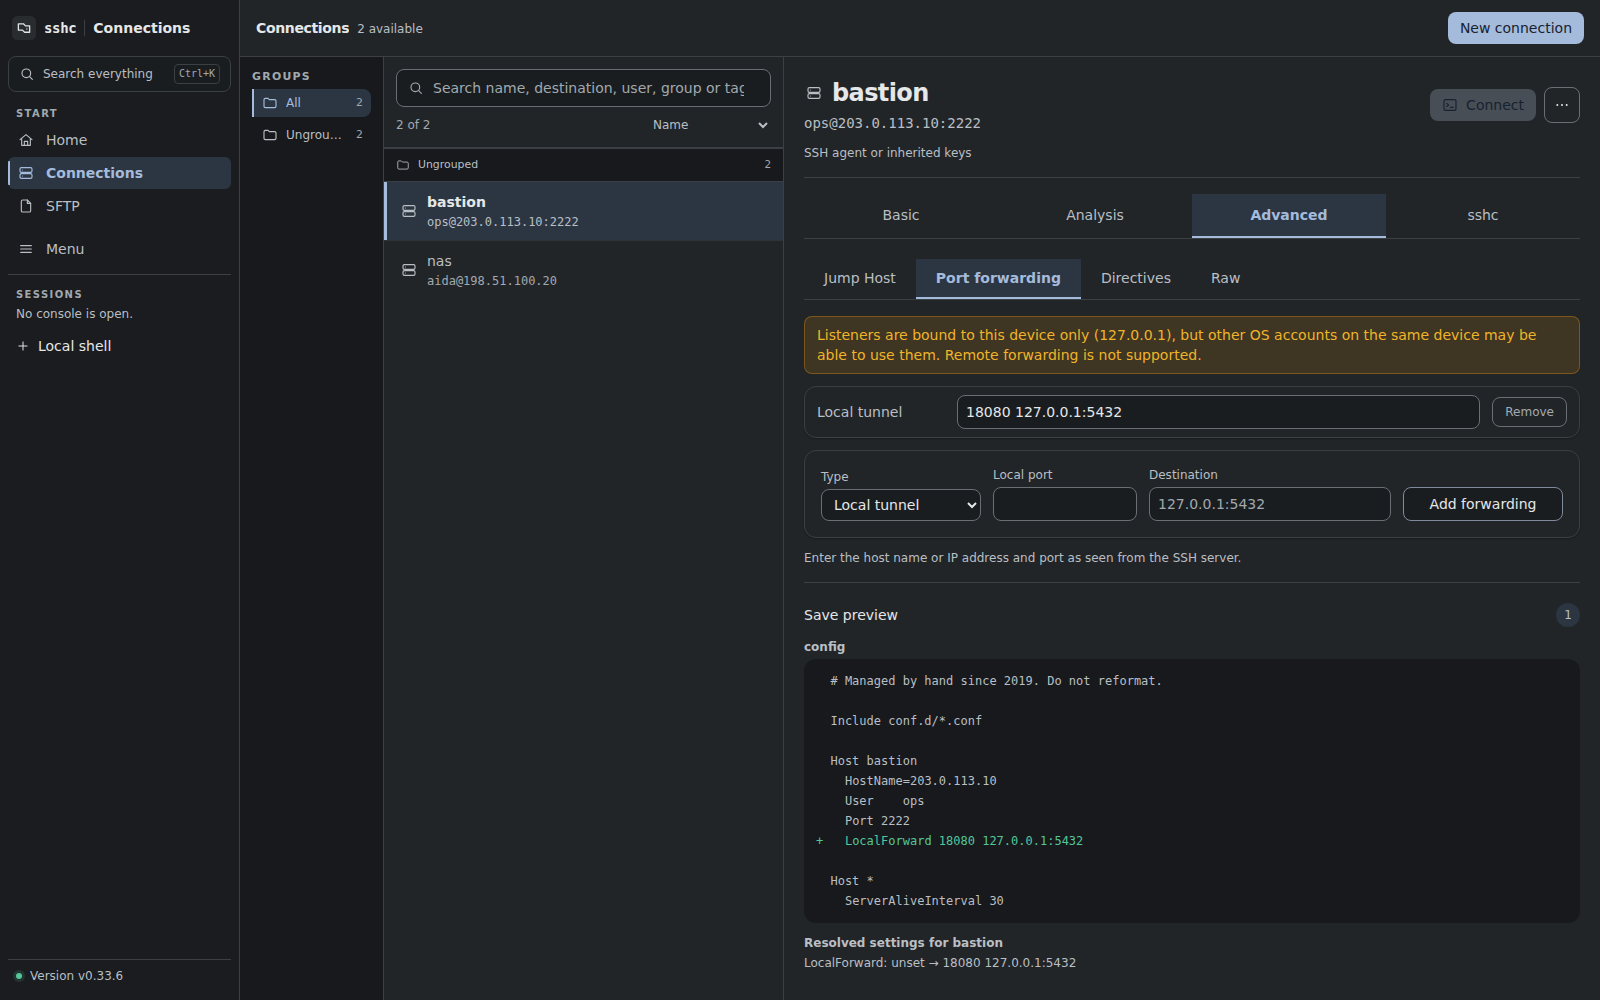Click the Connect button
The height and width of the screenshot is (1000, 1600).
point(1483,105)
